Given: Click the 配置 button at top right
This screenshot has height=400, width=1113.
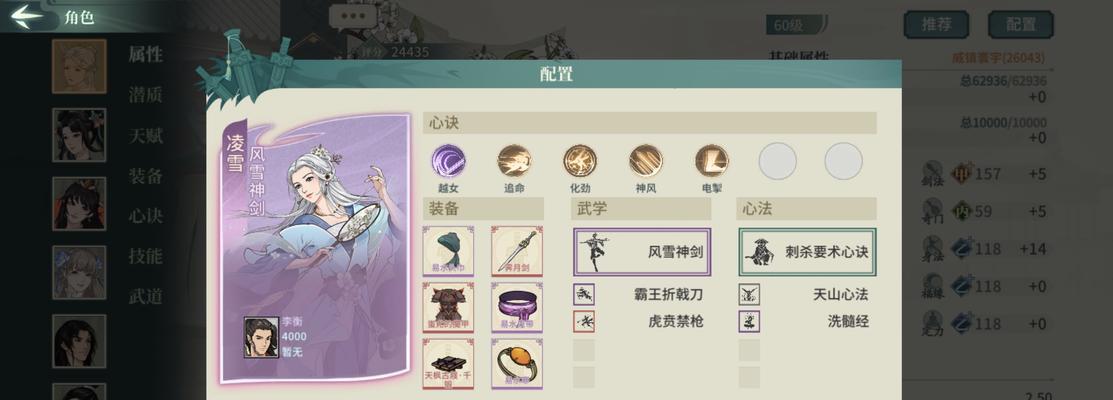Looking at the screenshot, I should (1021, 24).
